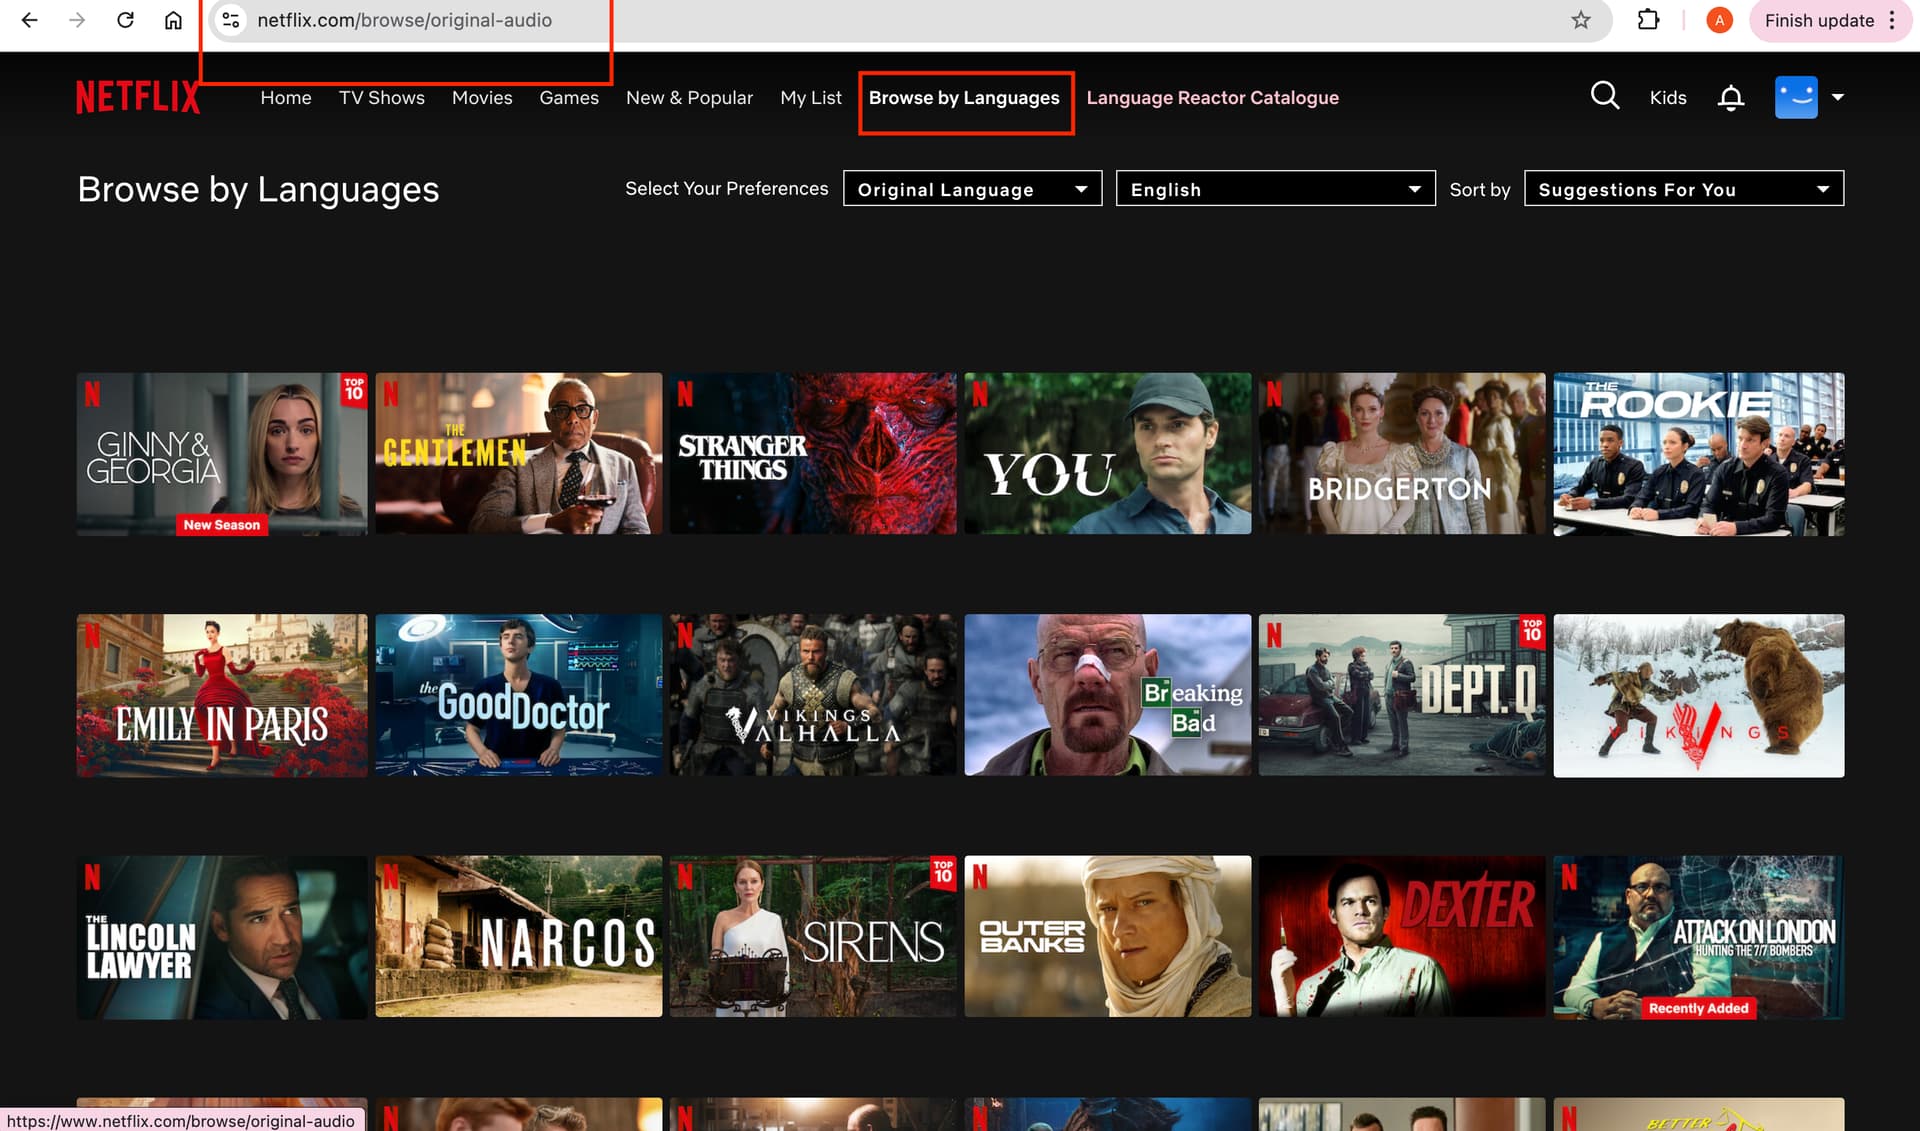The width and height of the screenshot is (1920, 1131).
Task: Expand the Original Language dropdown
Action: click(972, 189)
